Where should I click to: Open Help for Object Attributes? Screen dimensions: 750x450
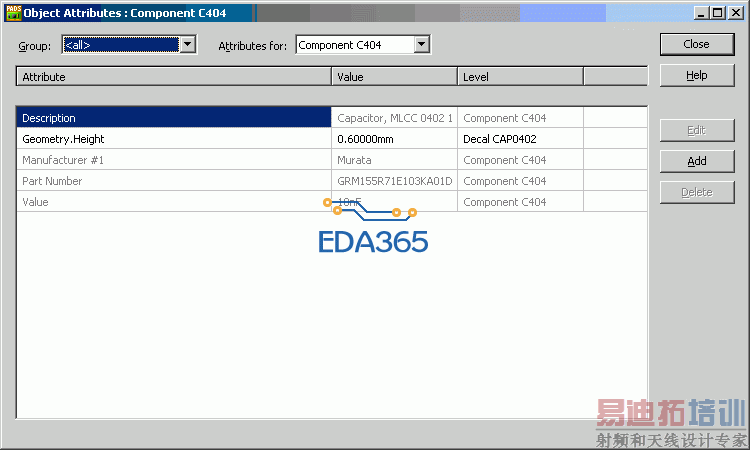tap(697, 76)
